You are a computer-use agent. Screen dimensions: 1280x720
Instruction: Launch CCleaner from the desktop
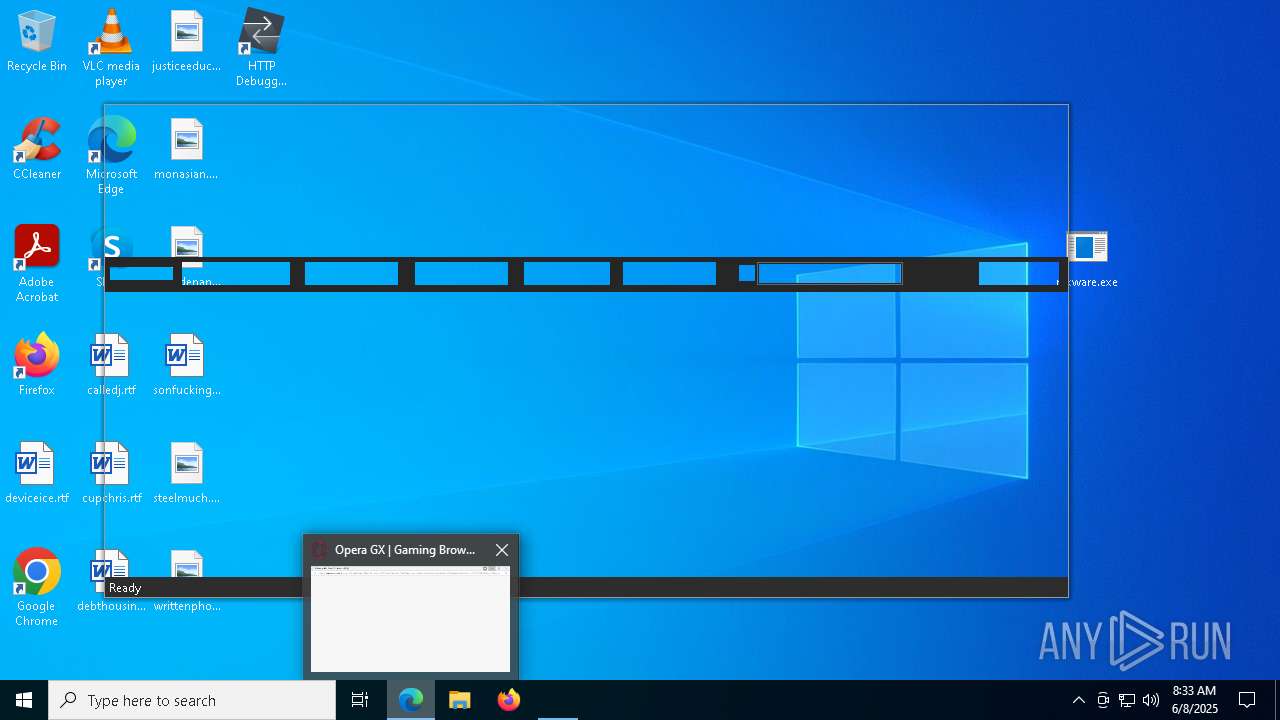[x=37, y=150]
